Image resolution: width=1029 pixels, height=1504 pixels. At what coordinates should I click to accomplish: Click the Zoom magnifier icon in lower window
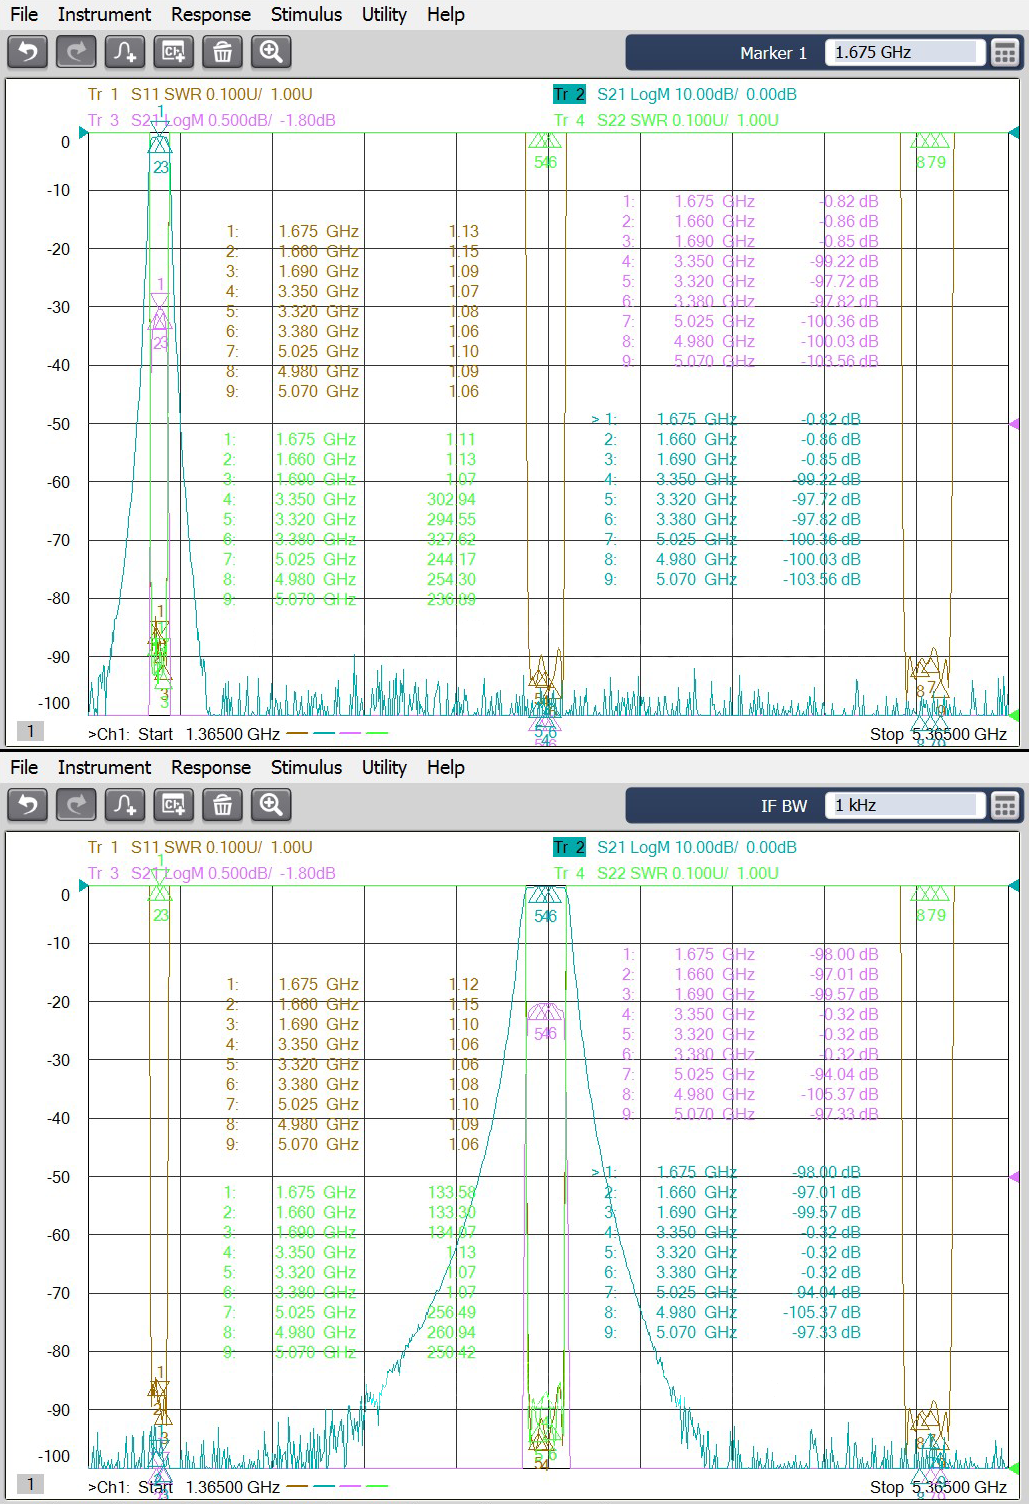tap(271, 805)
